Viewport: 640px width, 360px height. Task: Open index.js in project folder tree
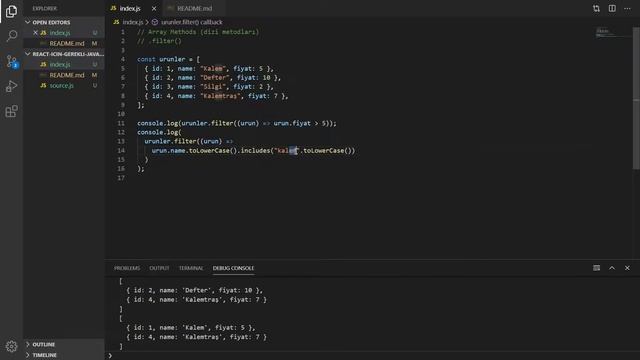64,64
